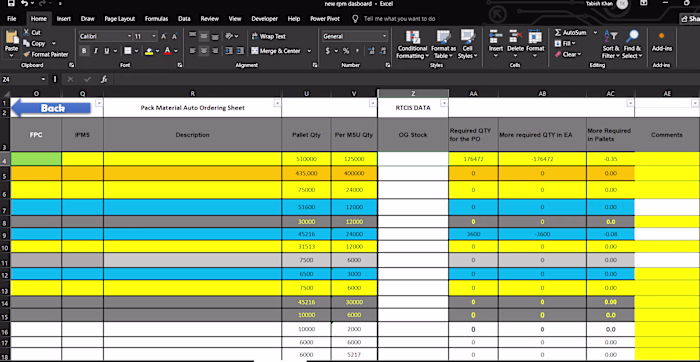Switch to the Power Pivot tab
This screenshot has height=362, width=700.
(x=325, y=19)
